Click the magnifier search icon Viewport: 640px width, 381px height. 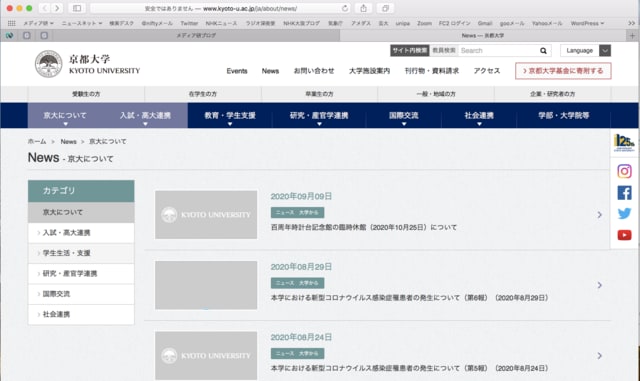click(x=543, y=51)
